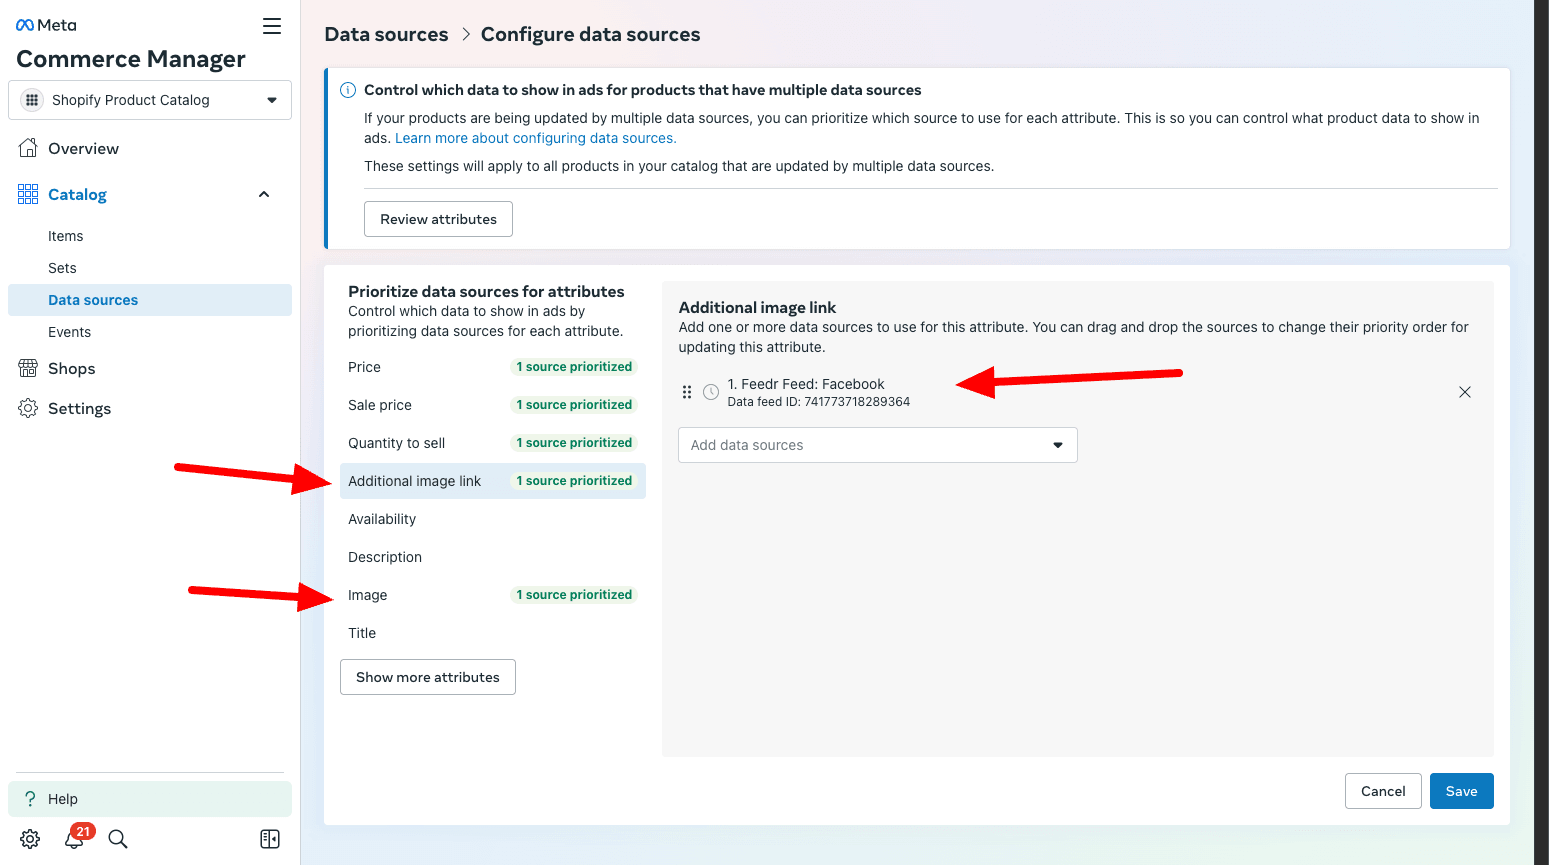The width and height of the screenshot is (1549, 865).
Task: Open notifications via the bell icon
Action: tap(74, 839)
